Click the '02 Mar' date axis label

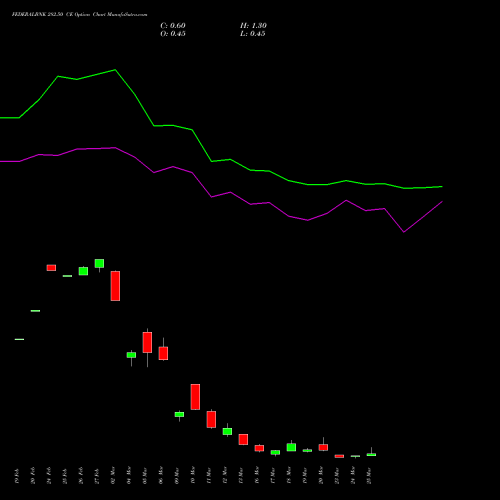click(113, 476)
